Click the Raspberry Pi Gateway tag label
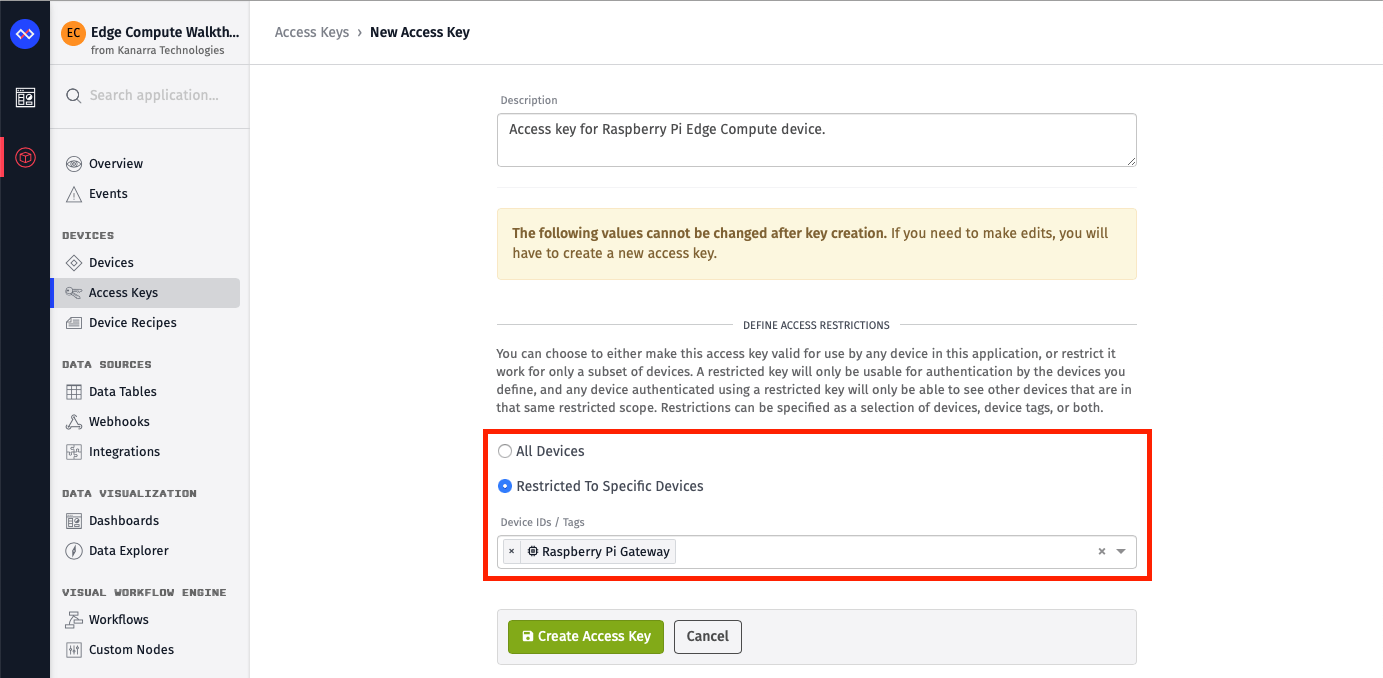 [x=606, y=552]
